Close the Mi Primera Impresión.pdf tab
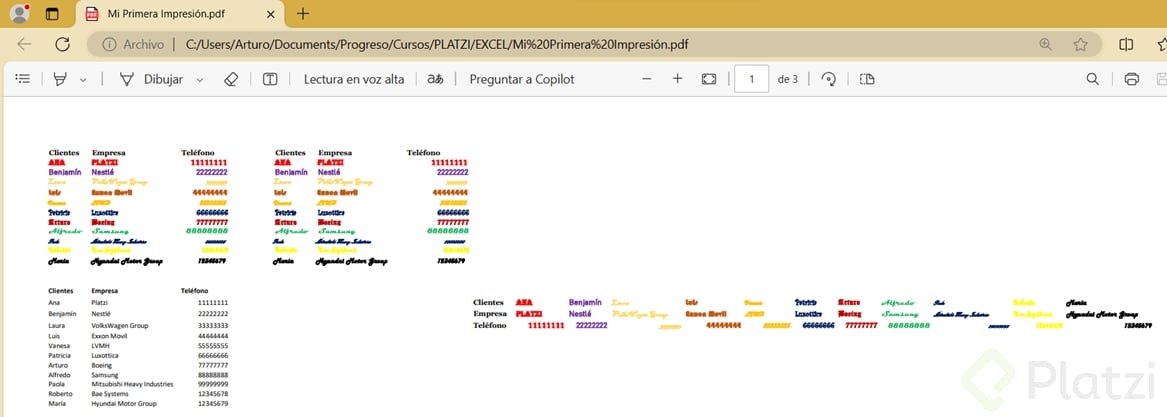1167x417 pixels. (270, 14)
